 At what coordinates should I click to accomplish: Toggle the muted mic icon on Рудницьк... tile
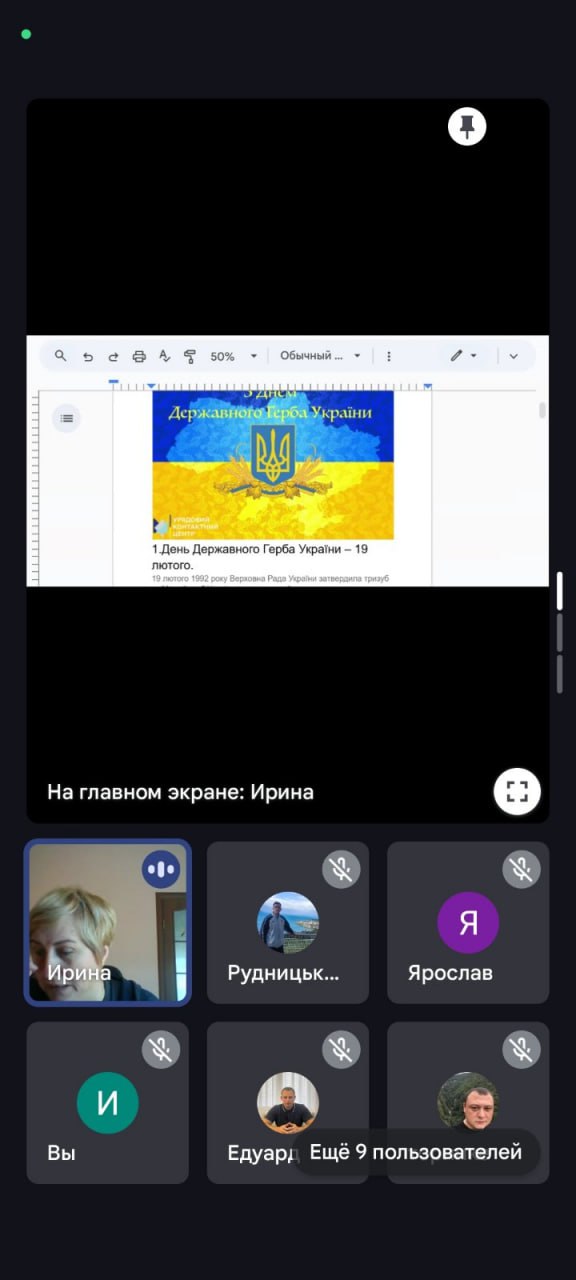tap(341, 870)
